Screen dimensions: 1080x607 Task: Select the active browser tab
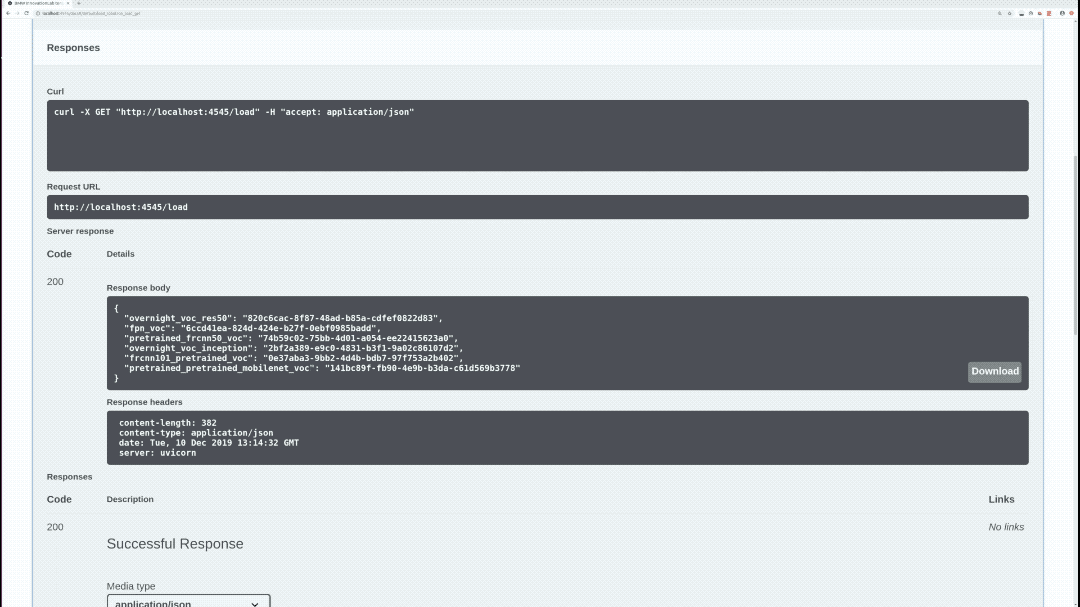click(38, 3)
